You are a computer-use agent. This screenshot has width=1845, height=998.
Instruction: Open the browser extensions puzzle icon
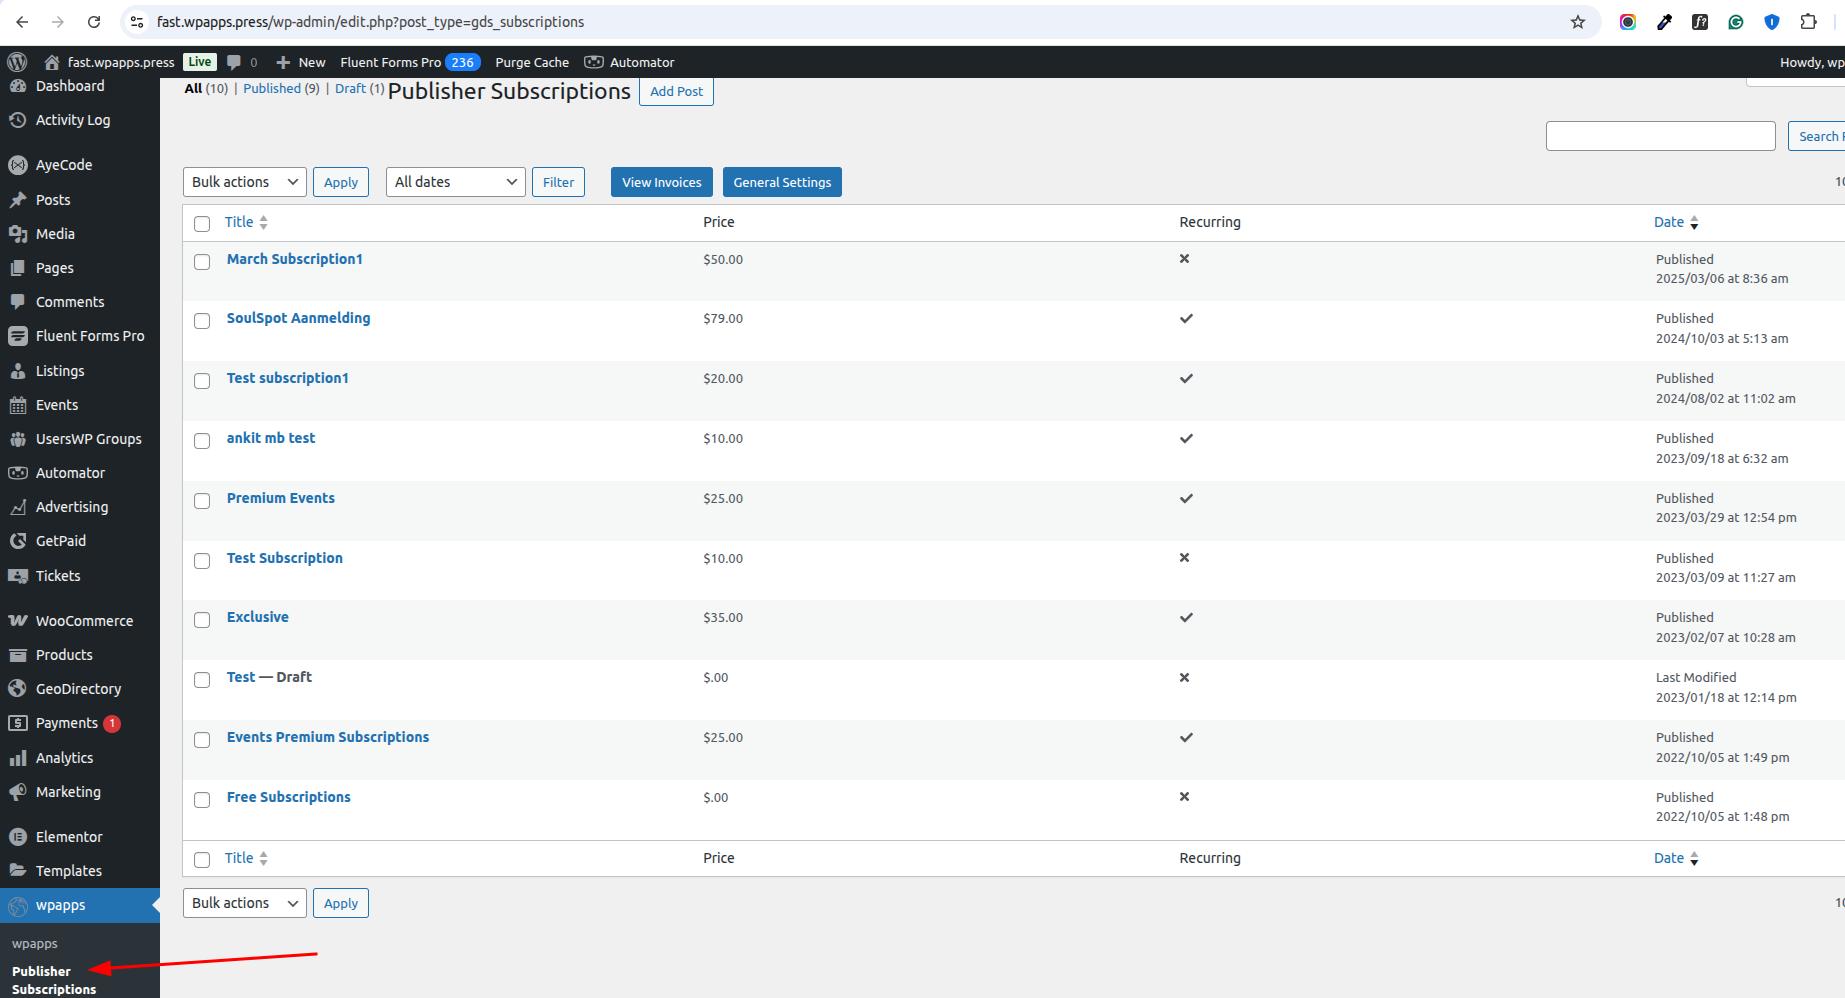1808,22
